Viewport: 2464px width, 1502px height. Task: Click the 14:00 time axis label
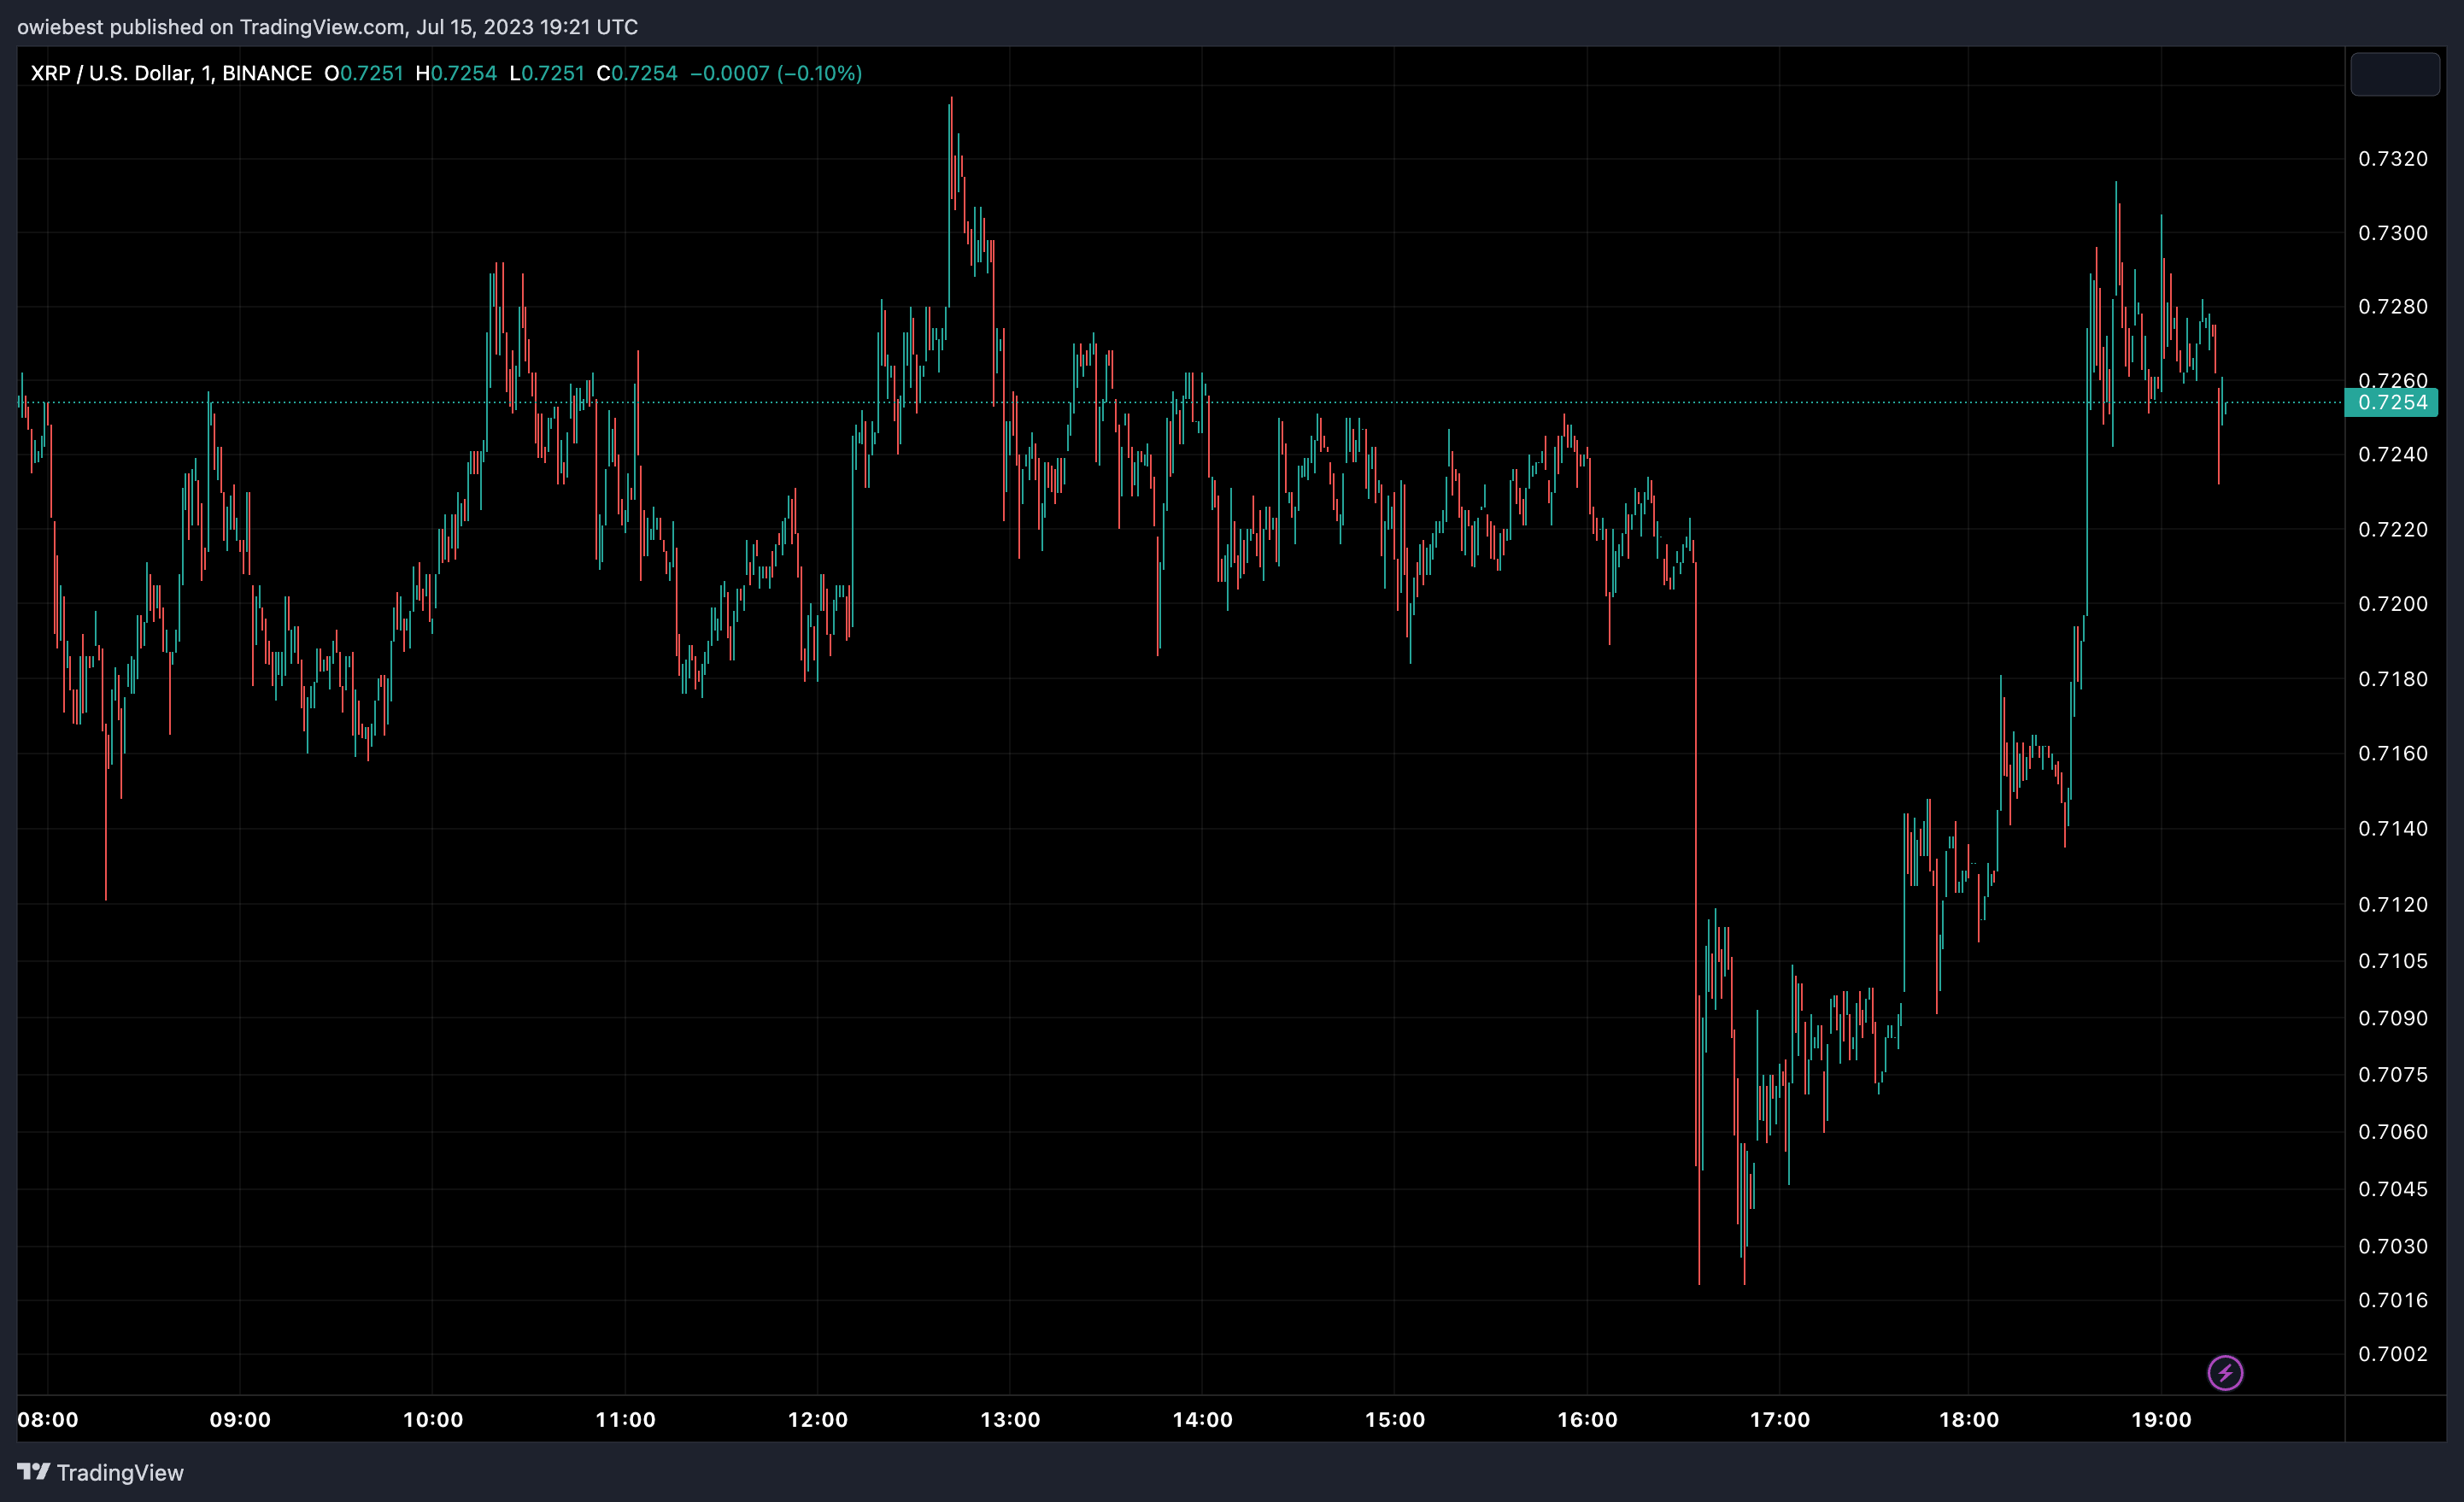1202,1419
